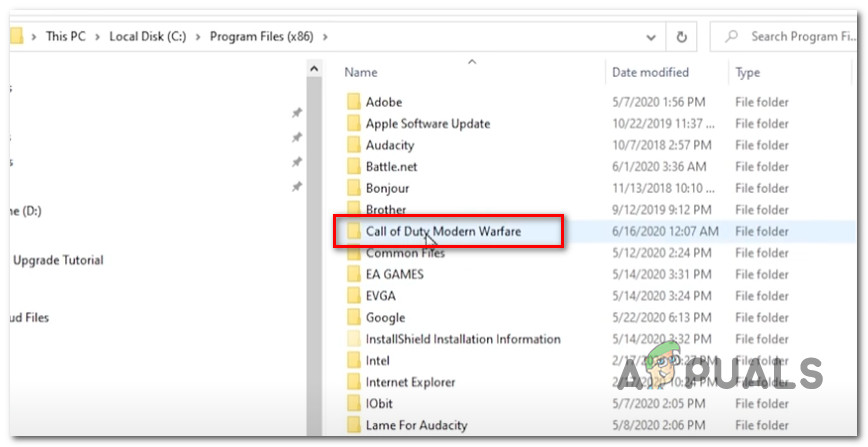Viewport: 868px width, 447px height.
Task: Select the Google folder icon
Action: point(354,317)
